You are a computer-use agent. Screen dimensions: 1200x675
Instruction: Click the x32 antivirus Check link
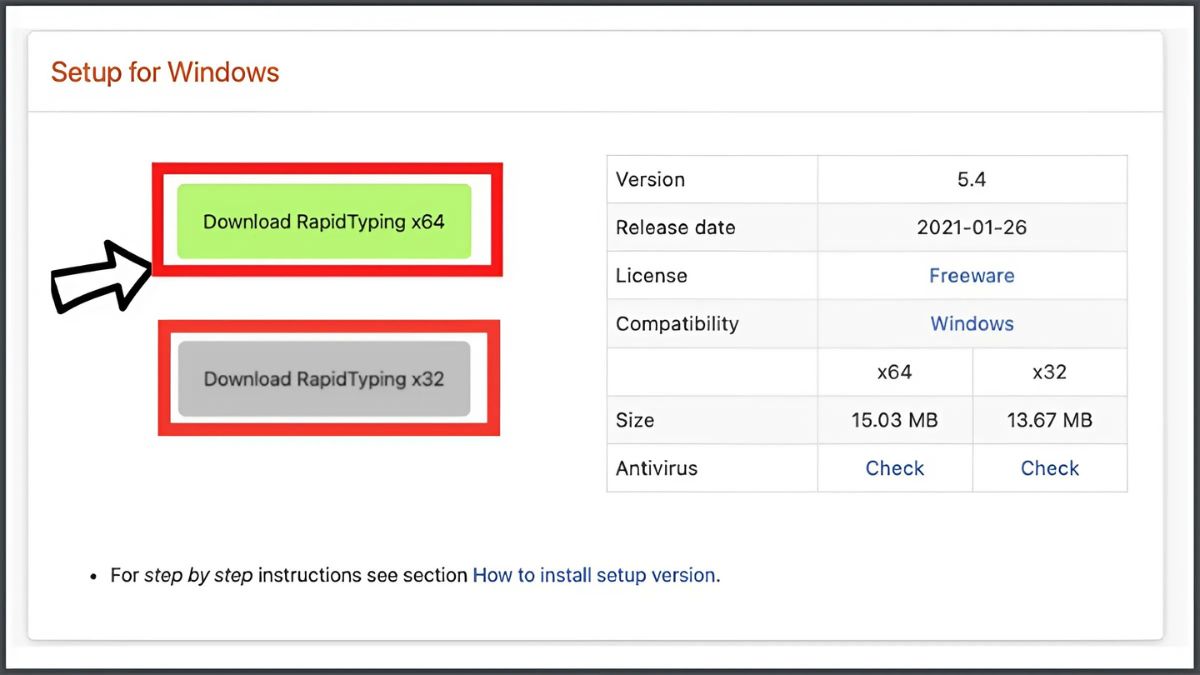tap(1050, 468)
